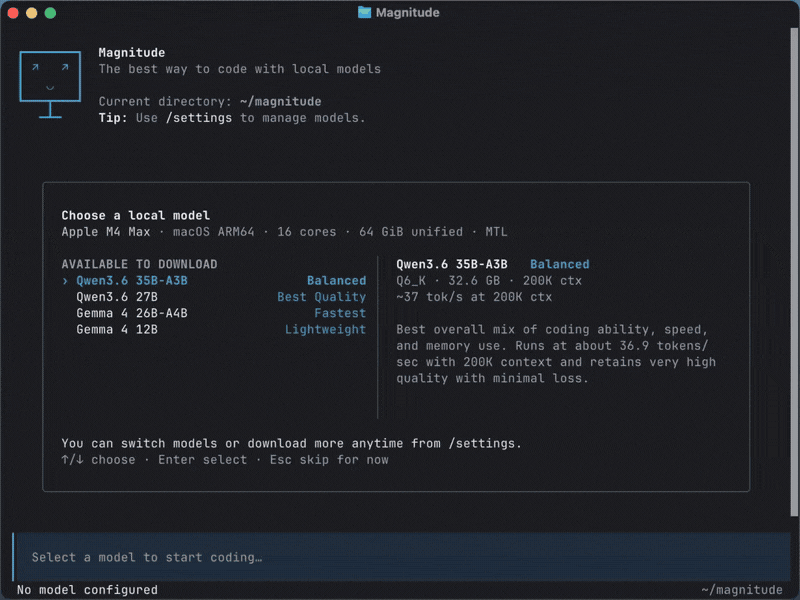The width and height of the screenshot is (800, 600).
Task: Click the up/down 'choose' hint
Action: 98,460
